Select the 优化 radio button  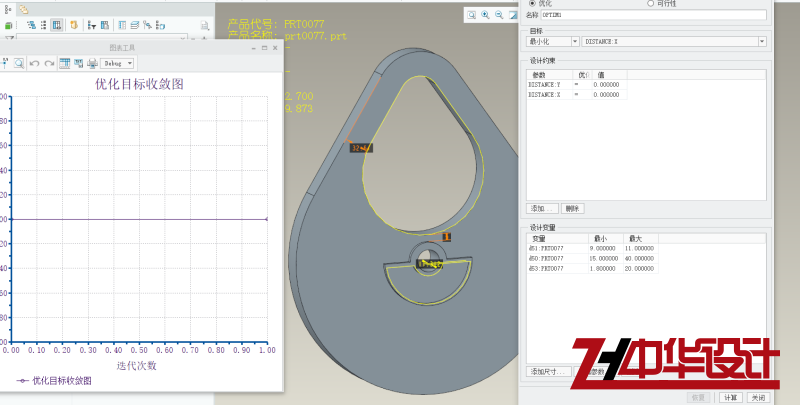point(532,4)
